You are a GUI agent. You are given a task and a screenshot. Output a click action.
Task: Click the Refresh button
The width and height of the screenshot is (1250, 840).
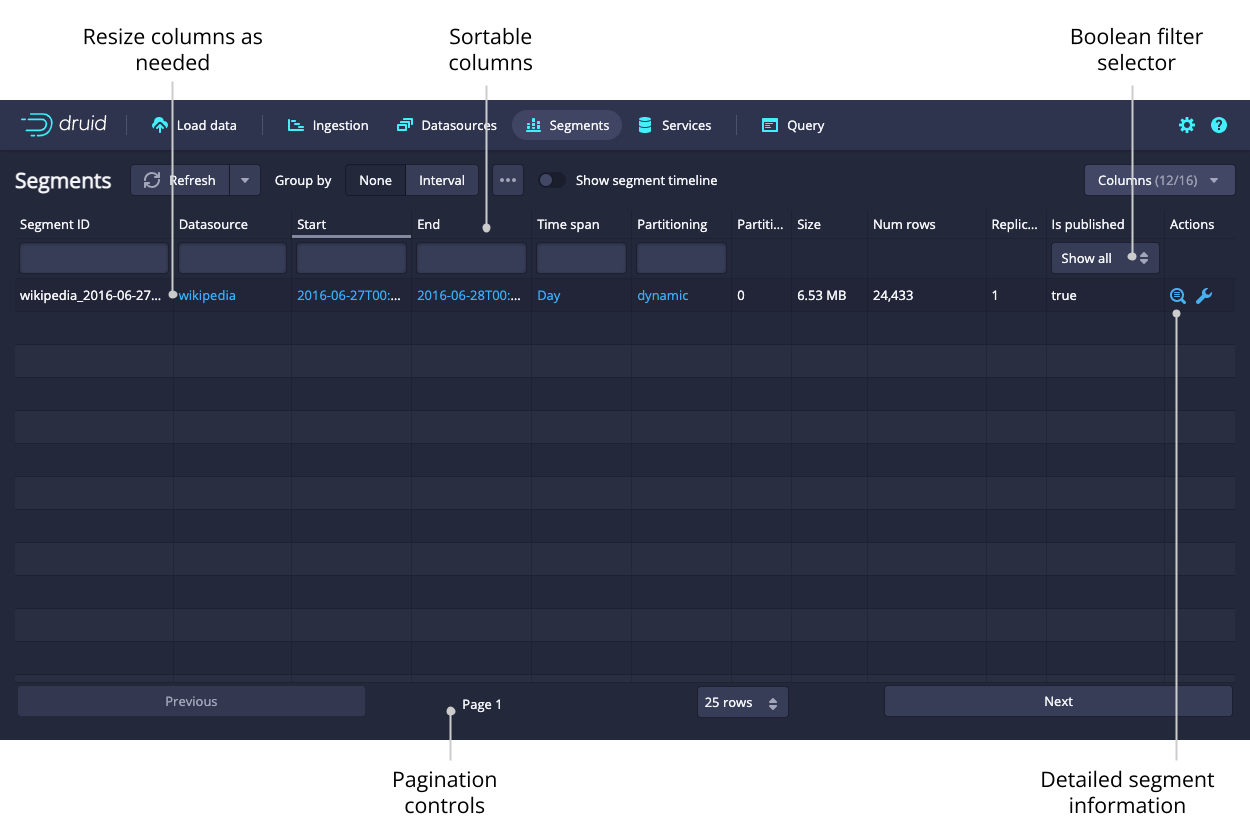[181, 180]
